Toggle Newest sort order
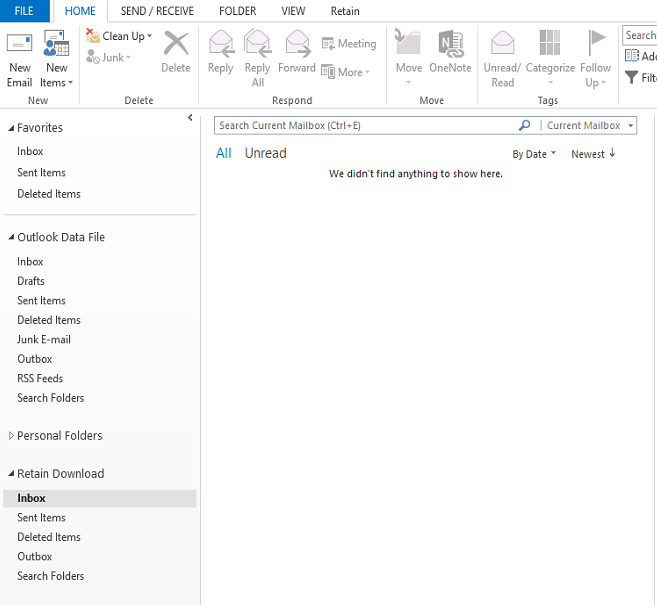 click(x=593, y=154)
